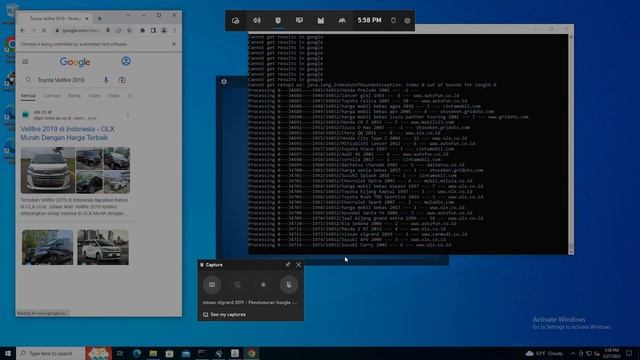The width and height of the screenshot is (640, 360).
Task: Open Chrome from taskbar
Action: tap(251, 353)
